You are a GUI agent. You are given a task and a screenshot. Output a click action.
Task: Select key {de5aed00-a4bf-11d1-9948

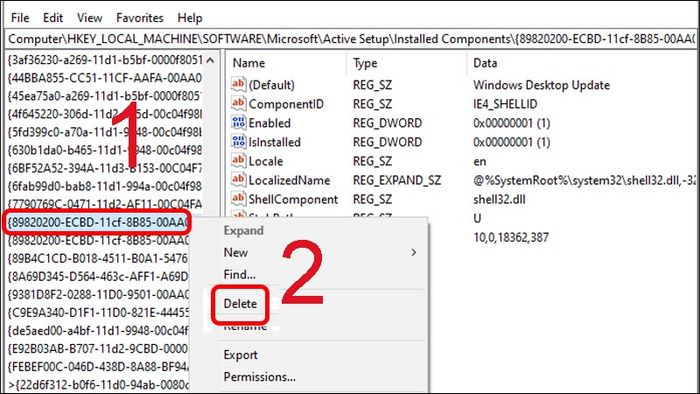tap(98, 331)
